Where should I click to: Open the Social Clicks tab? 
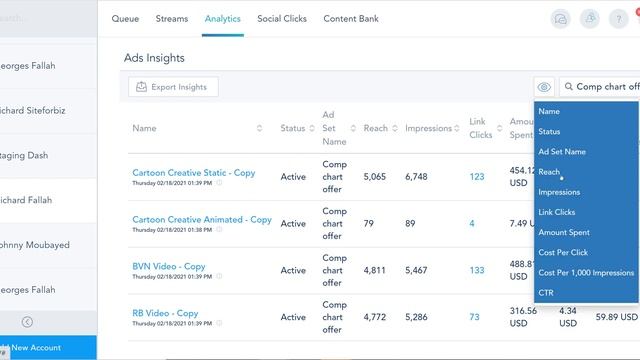282,19
